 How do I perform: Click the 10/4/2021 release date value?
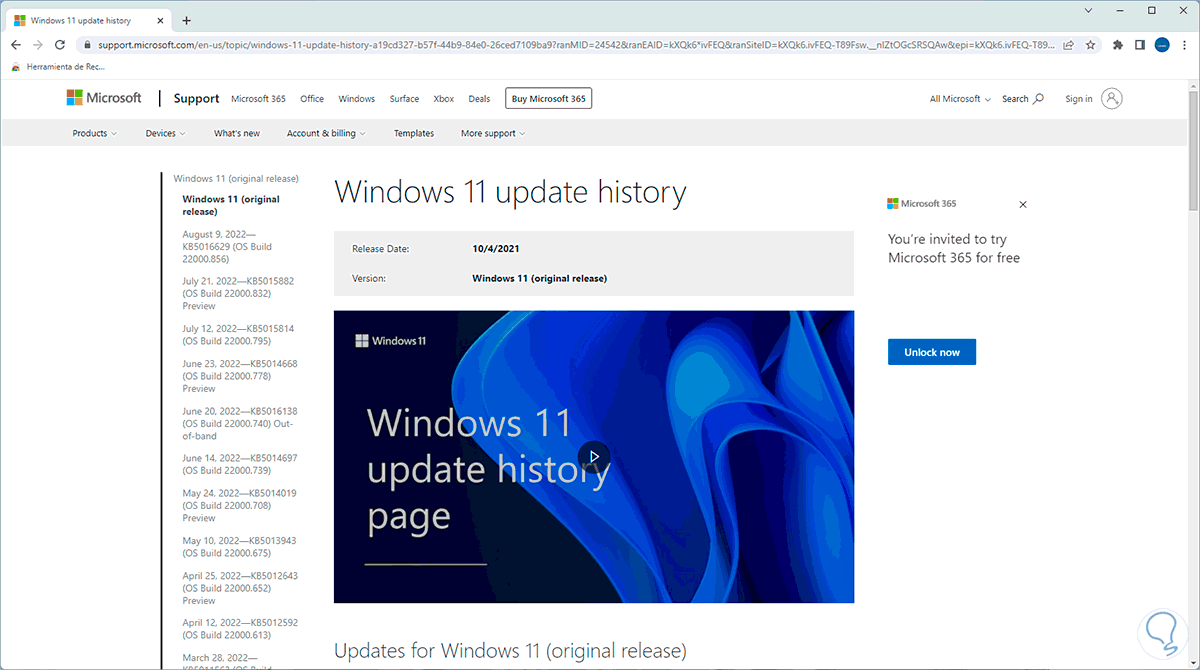[x=496, y=248]
